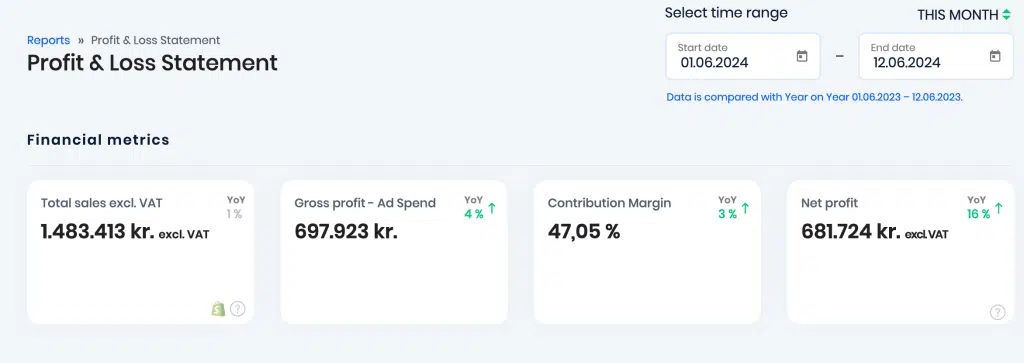Screen dimensions: 1024x363
Task: Open the End date calendar icon
Action: [x=995, y=56]
